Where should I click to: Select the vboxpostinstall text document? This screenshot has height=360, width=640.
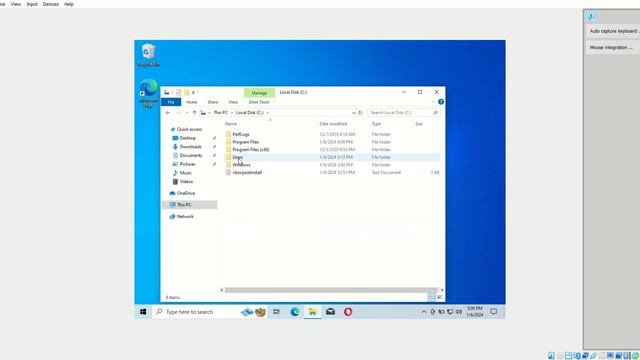(x=247, y=173)
